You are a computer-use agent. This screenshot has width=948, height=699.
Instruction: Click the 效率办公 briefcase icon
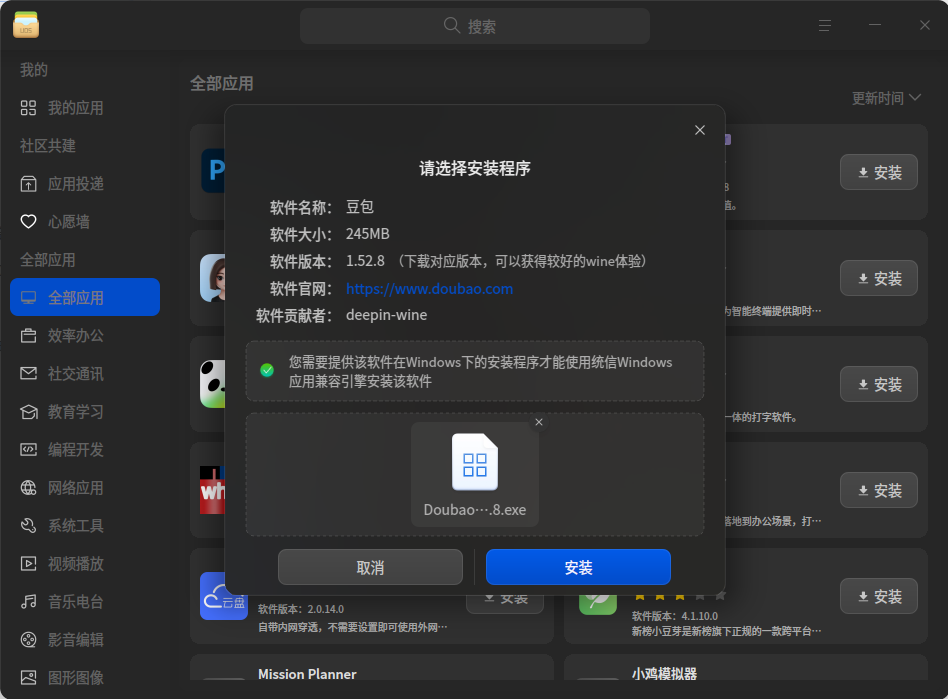click(28, 336)
